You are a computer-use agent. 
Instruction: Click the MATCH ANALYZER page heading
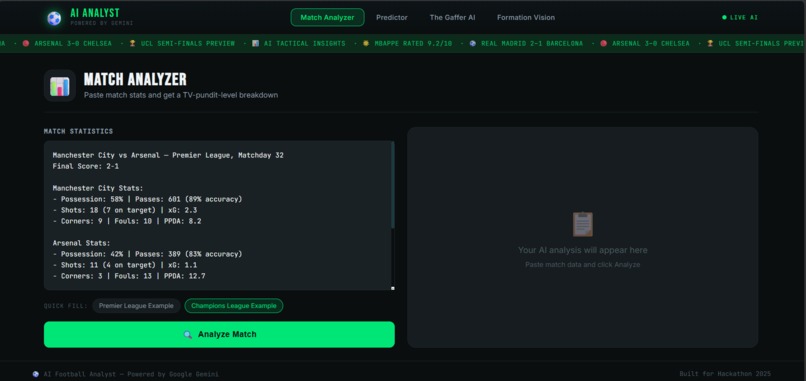[x=135, y=79]
